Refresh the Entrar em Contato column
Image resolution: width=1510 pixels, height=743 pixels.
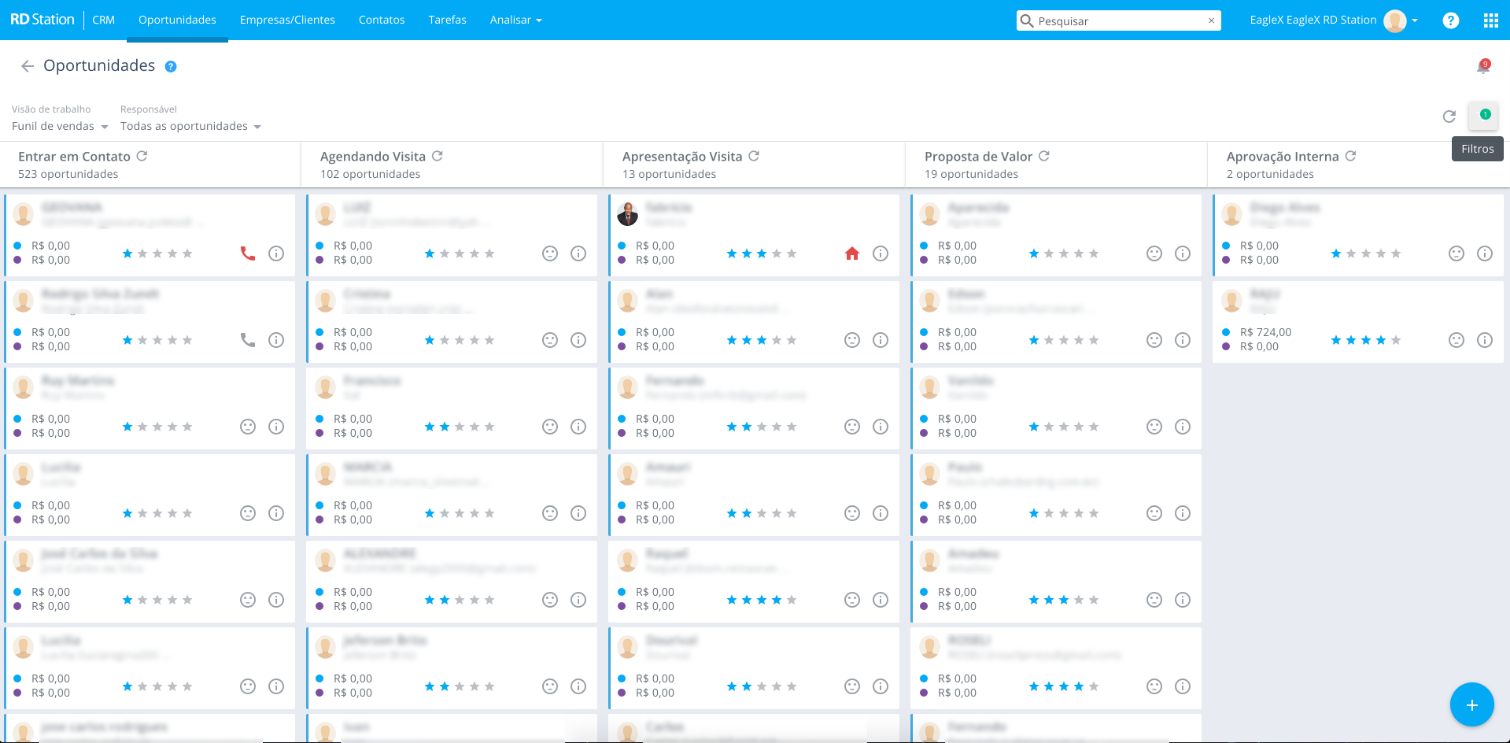[x=142, y=156]
